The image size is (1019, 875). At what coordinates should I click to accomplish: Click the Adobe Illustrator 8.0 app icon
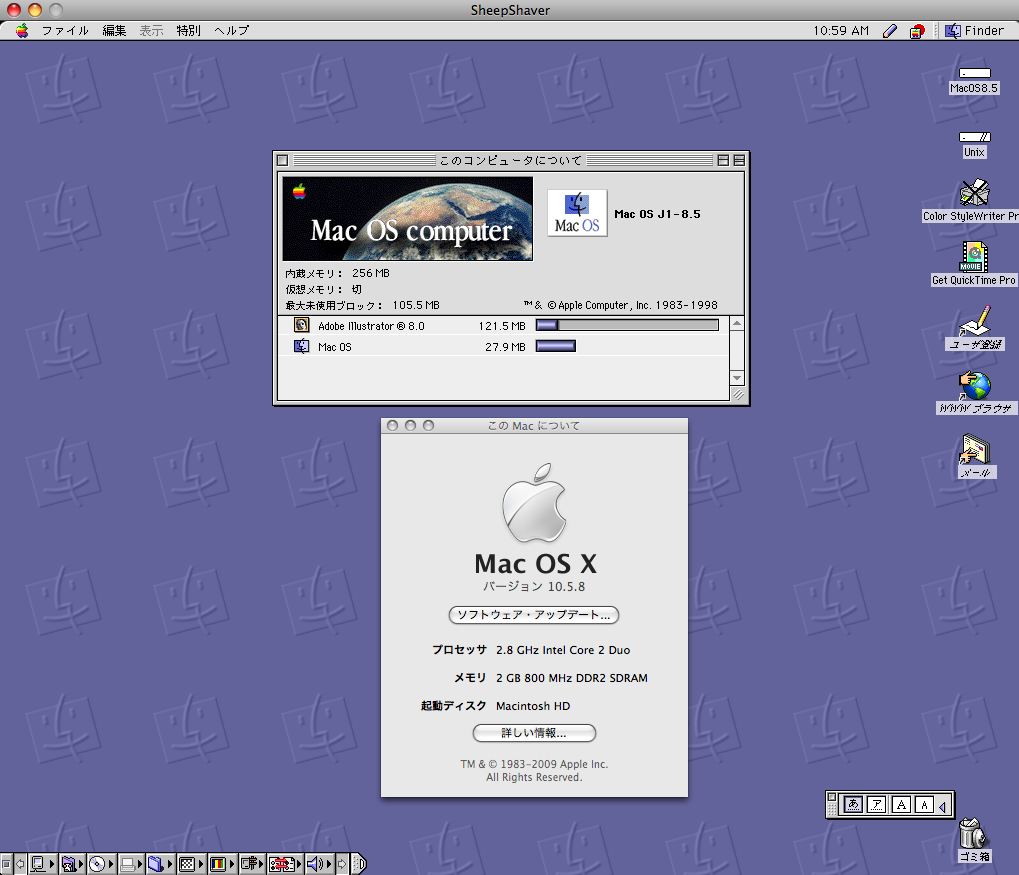click(x=302, y=325)
